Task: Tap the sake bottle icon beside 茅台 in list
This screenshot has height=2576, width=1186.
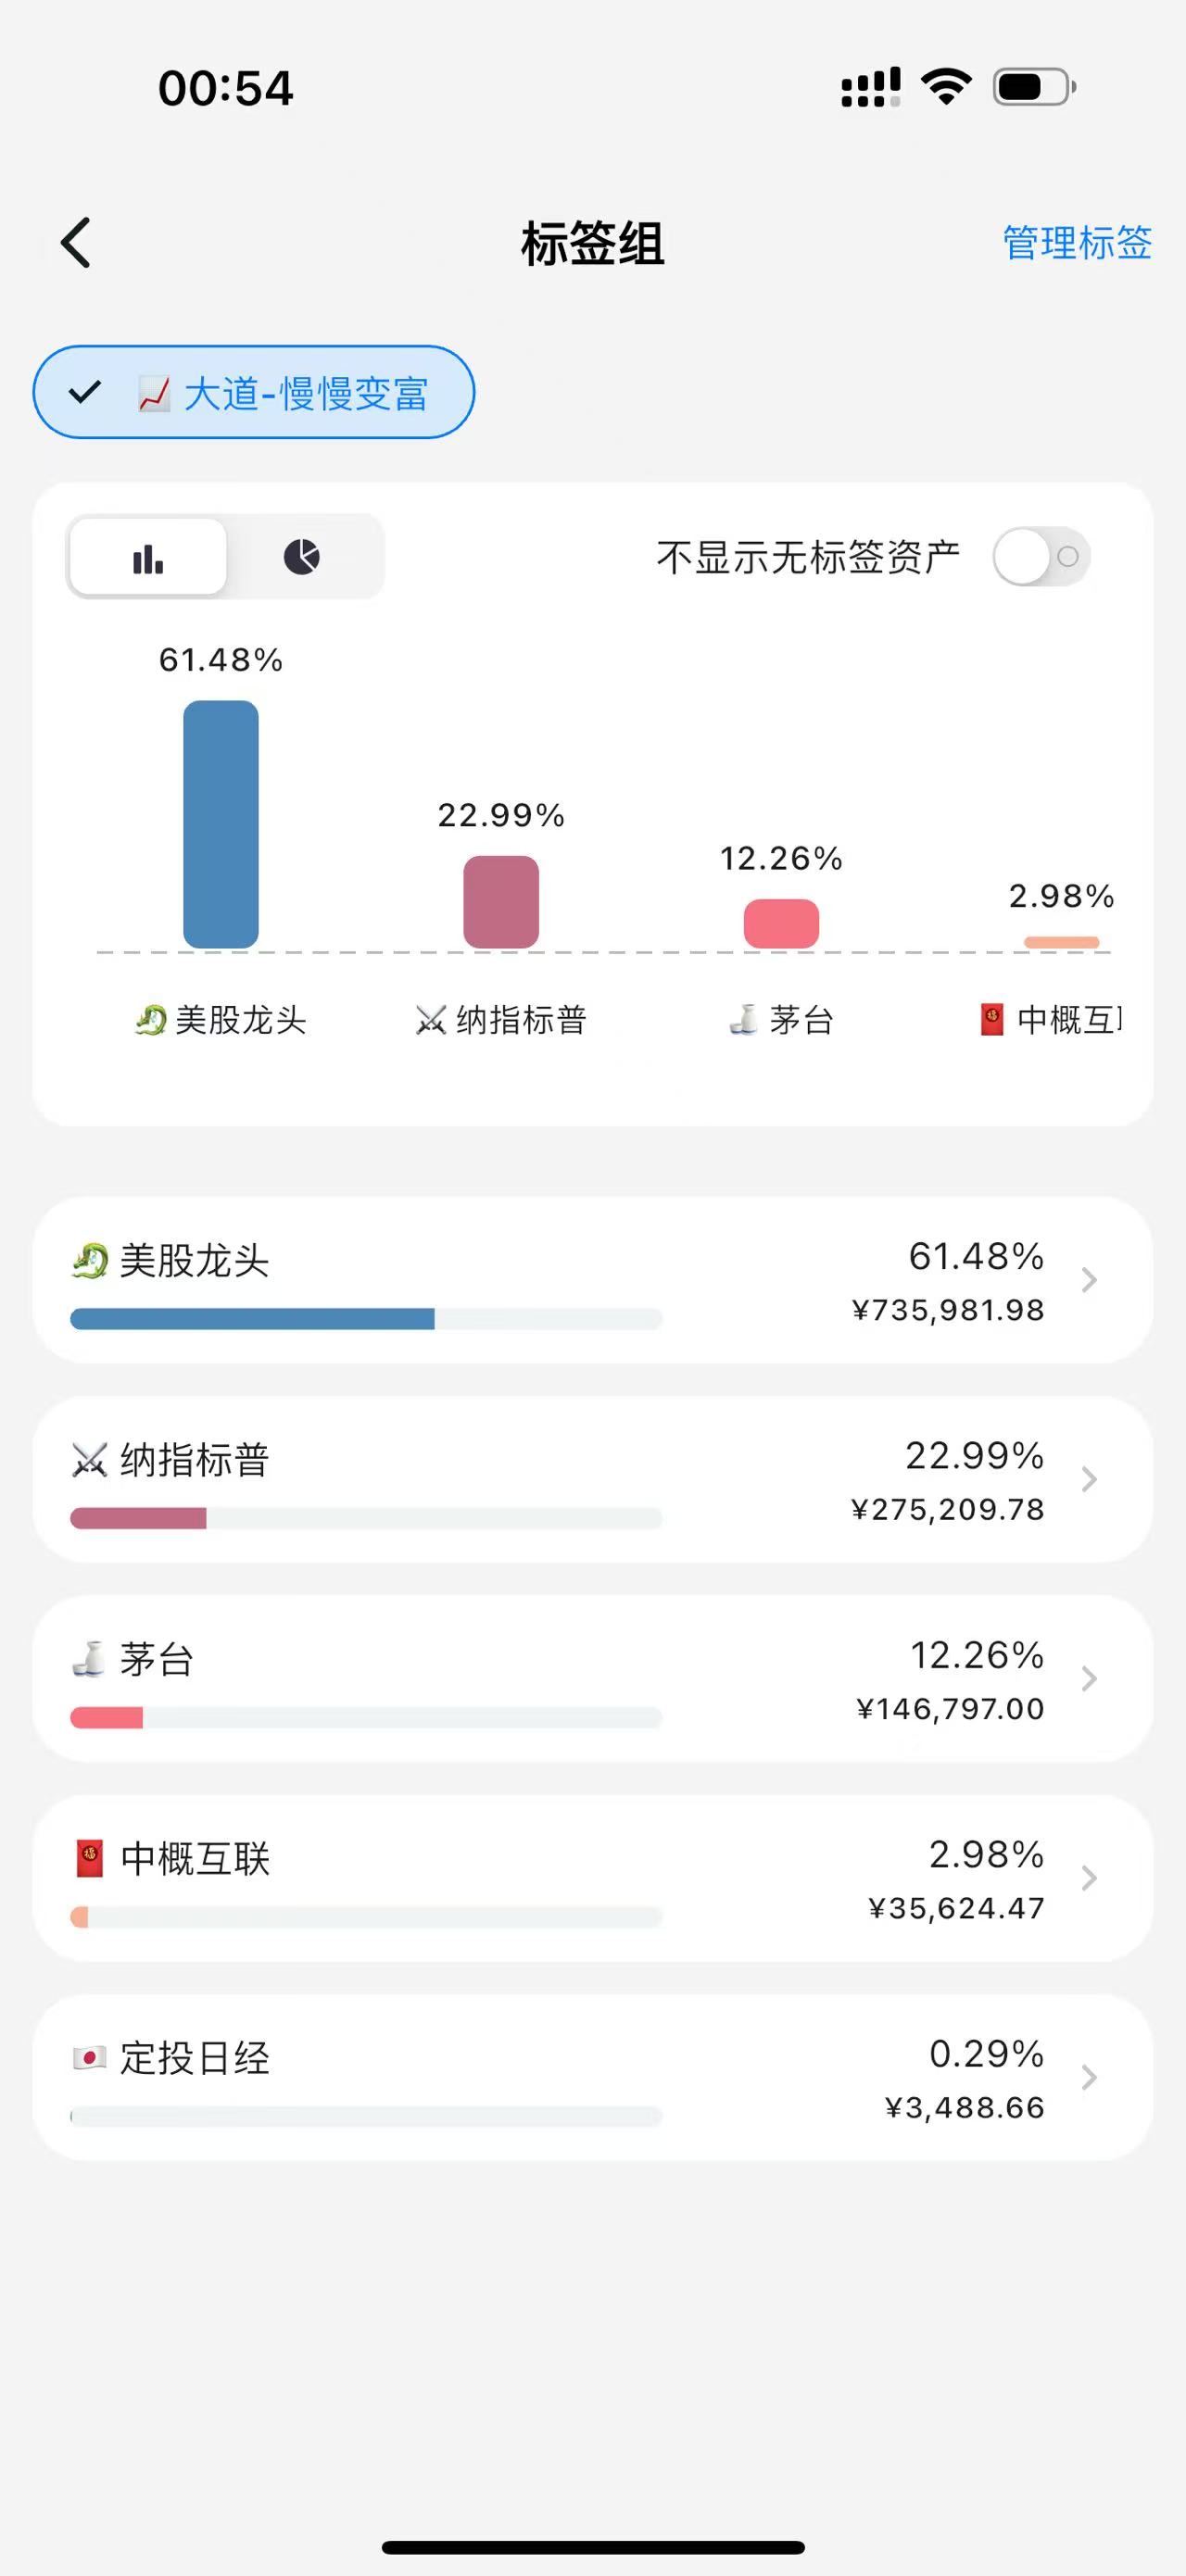Action: (x=90, y=1659)
